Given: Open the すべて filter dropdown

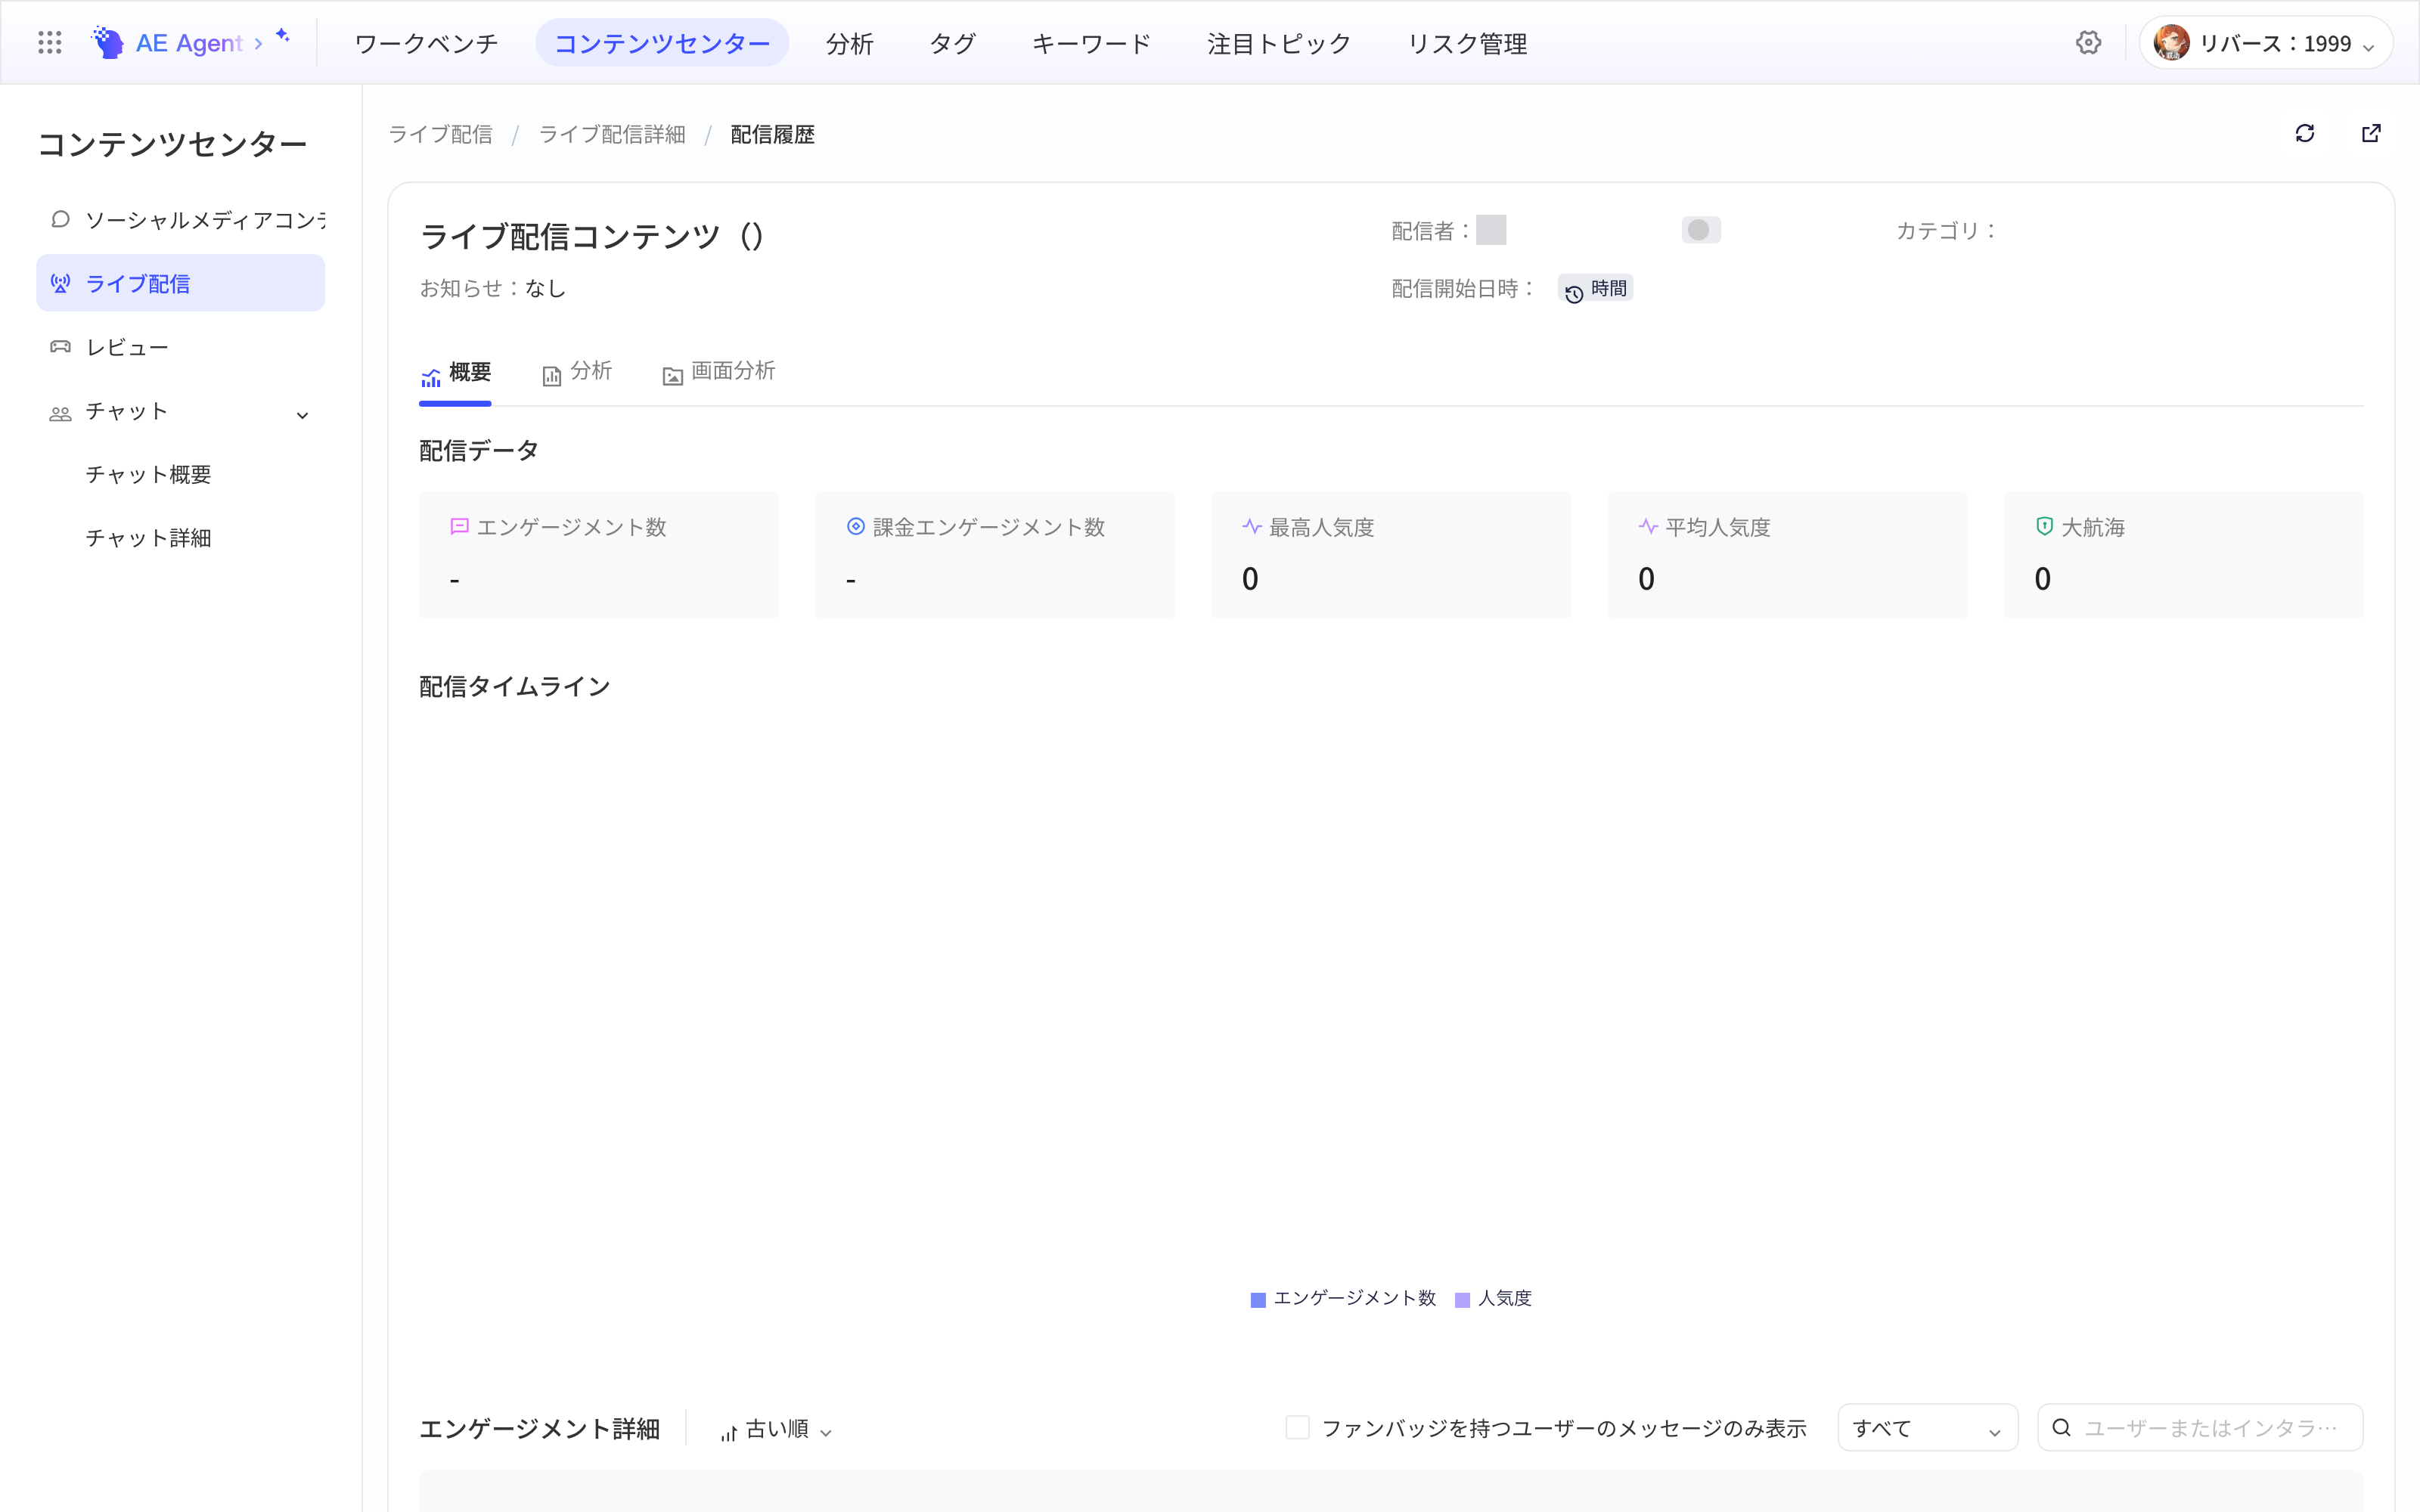Looking at the screenshot, I should click(x=1927, y=1428).
